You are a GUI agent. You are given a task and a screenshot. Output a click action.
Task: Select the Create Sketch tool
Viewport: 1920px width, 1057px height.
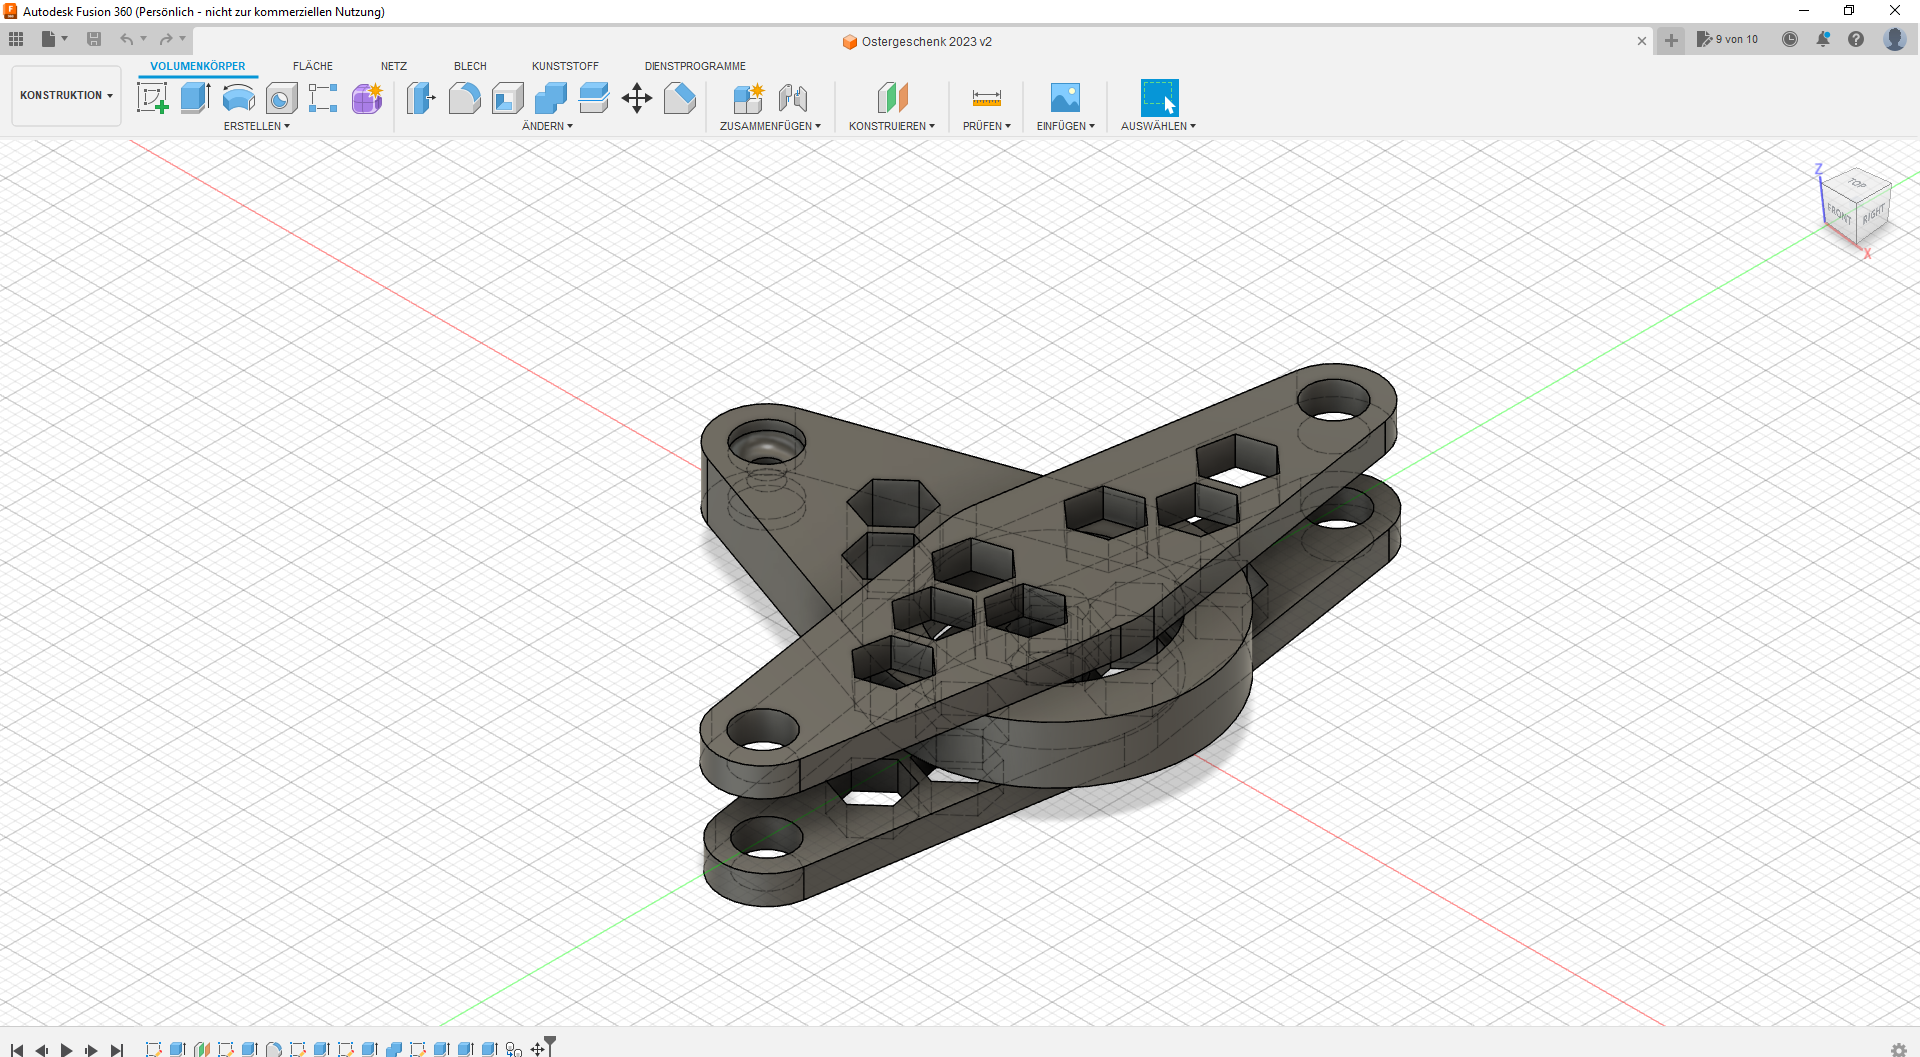(152, 98)
